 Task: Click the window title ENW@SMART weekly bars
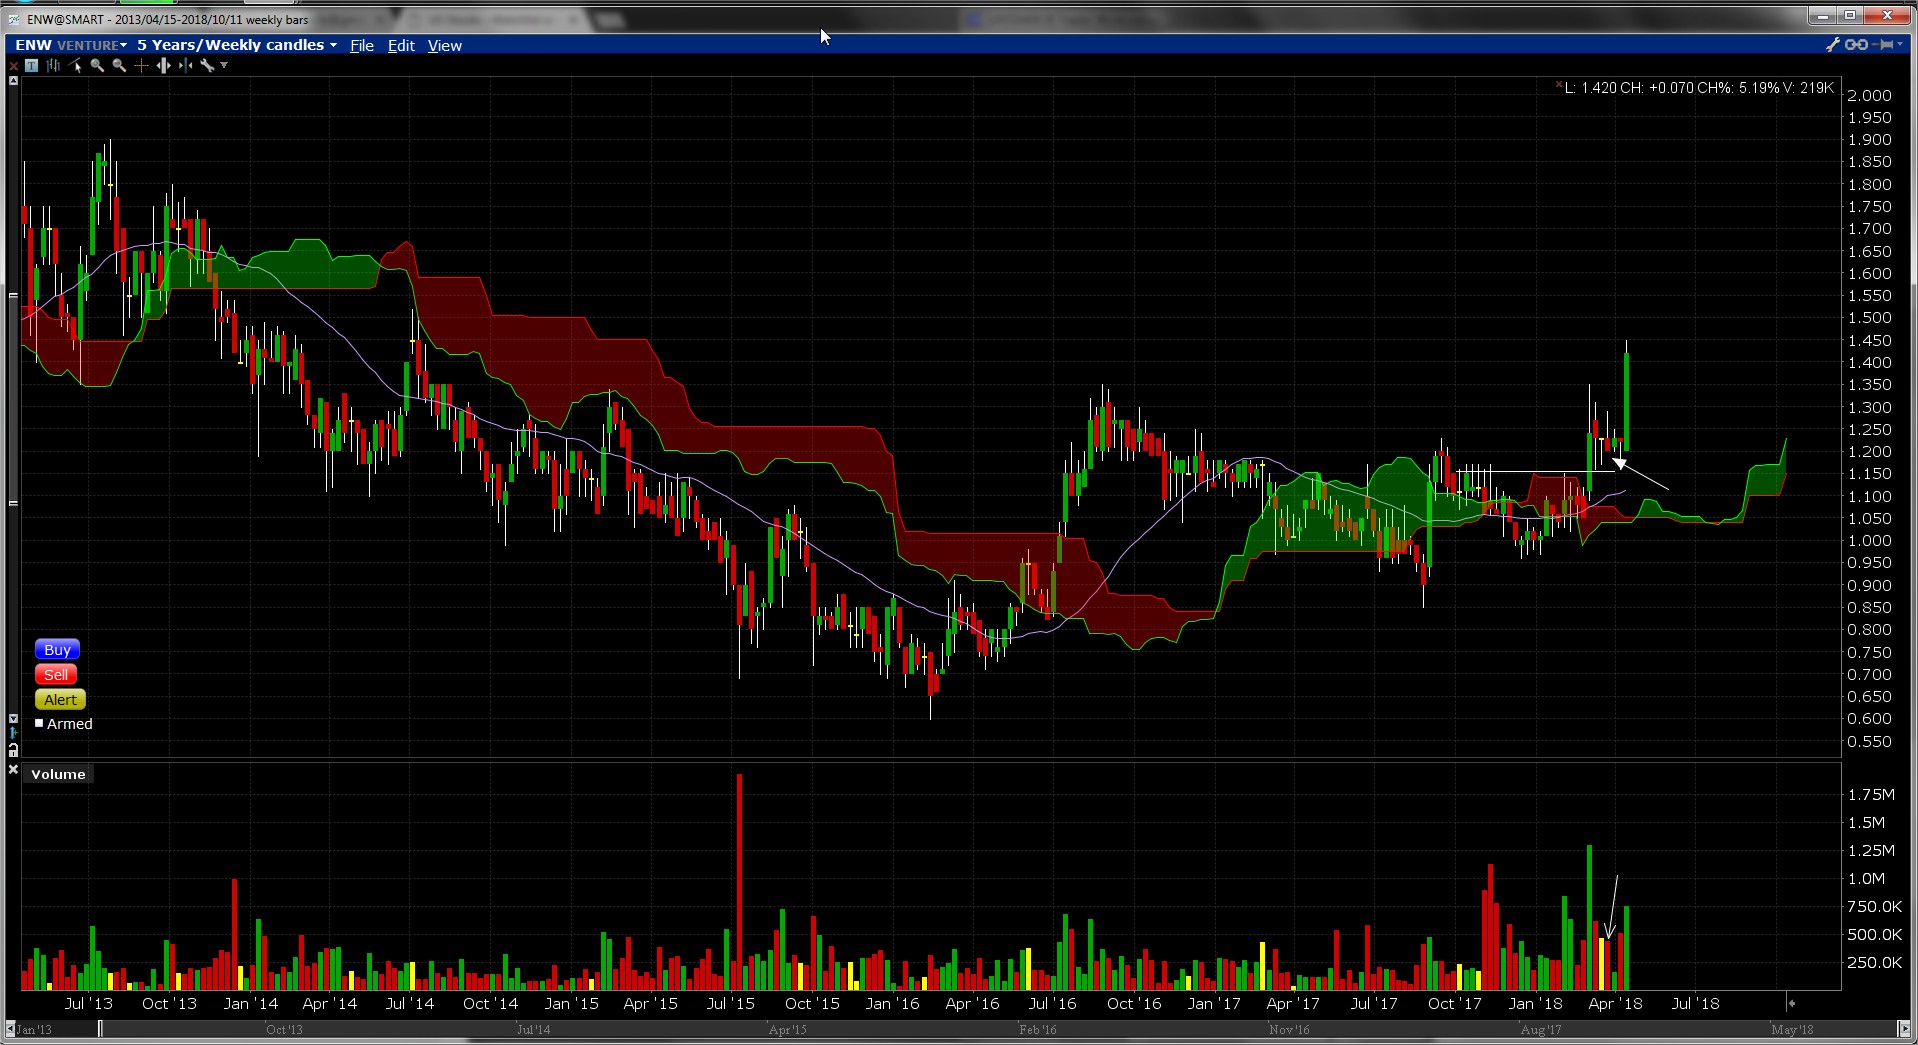(x=168, y=19)
